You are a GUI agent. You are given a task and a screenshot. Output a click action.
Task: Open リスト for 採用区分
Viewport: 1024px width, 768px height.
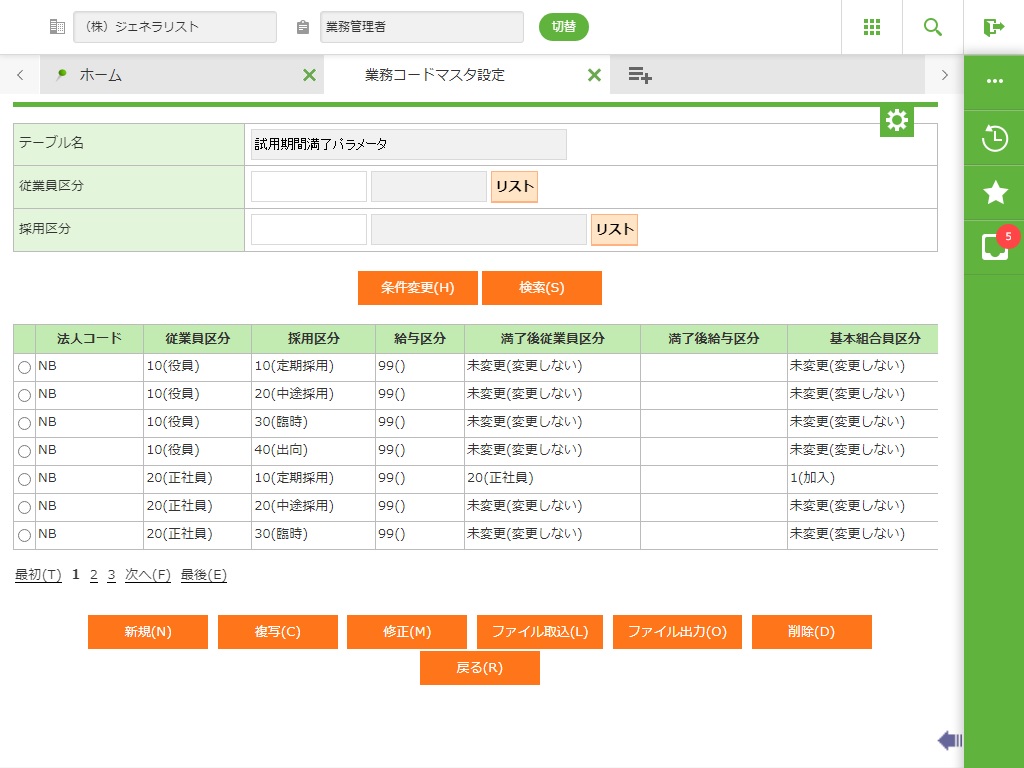click(x=614, y=230)
